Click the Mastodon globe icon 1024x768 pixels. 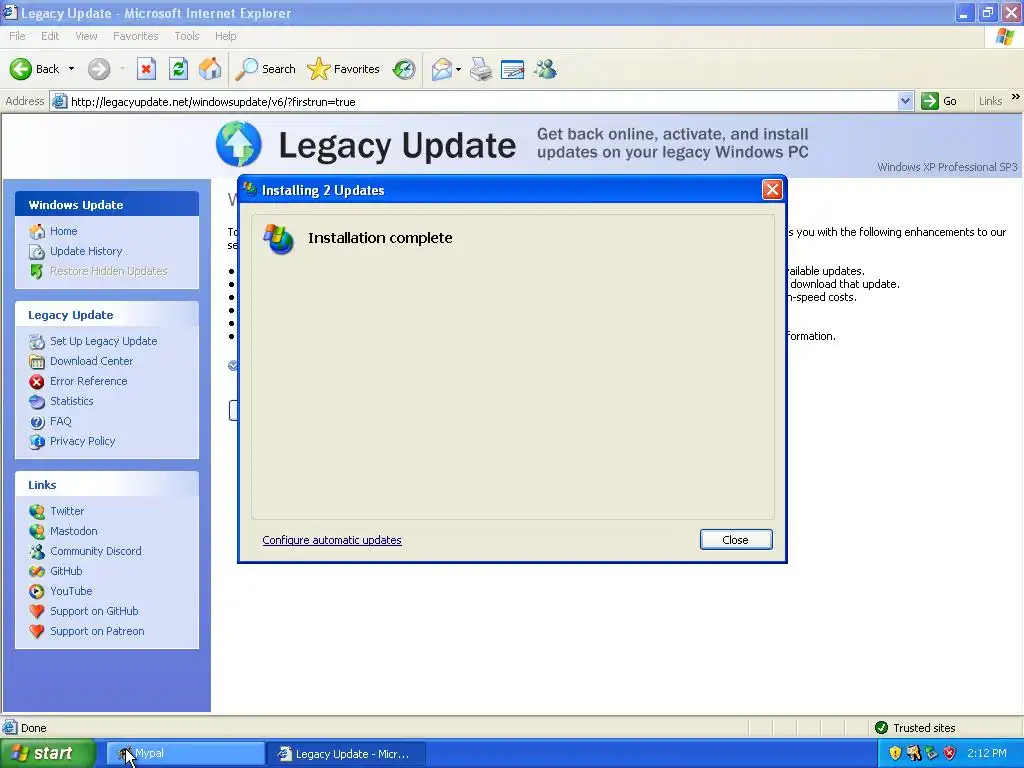(x=37, y=532)
